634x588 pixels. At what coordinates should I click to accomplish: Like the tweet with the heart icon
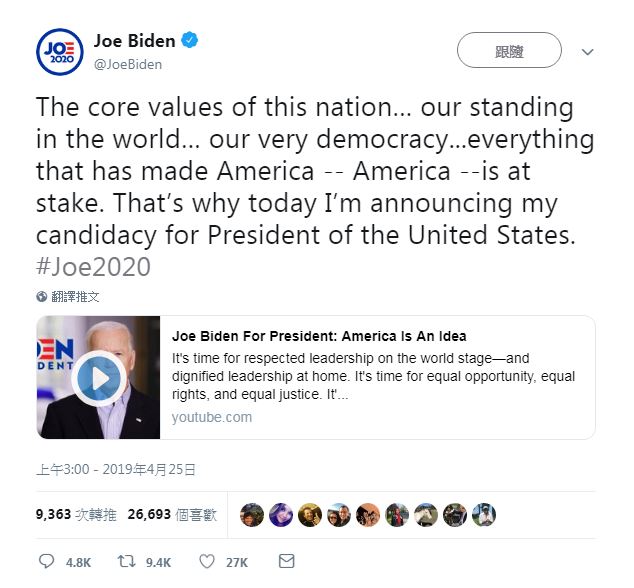pyautogui.click(x=207, y=561)
